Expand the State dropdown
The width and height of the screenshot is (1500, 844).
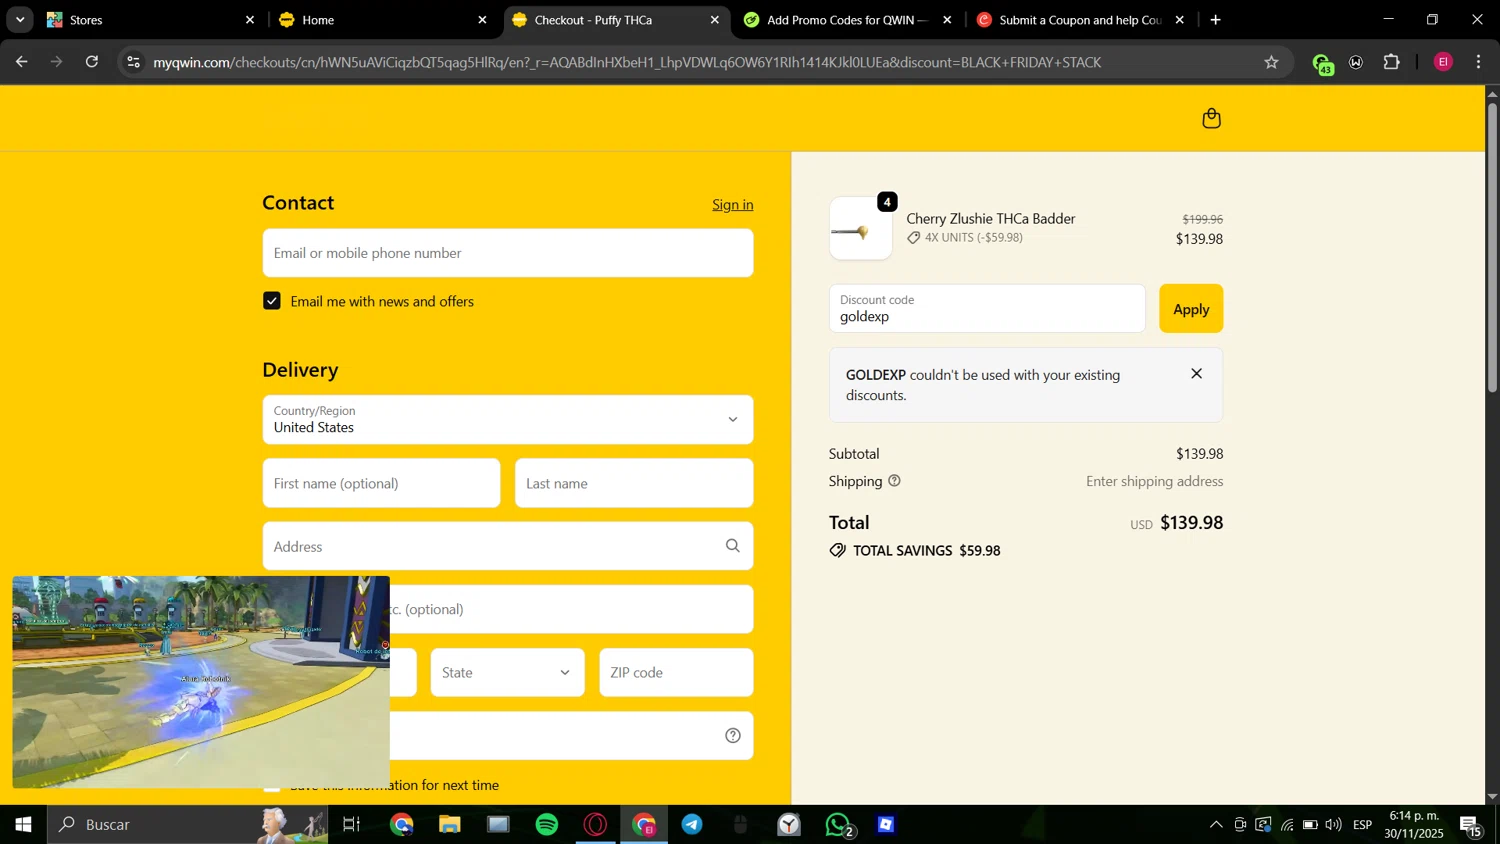tap(508, 673)
